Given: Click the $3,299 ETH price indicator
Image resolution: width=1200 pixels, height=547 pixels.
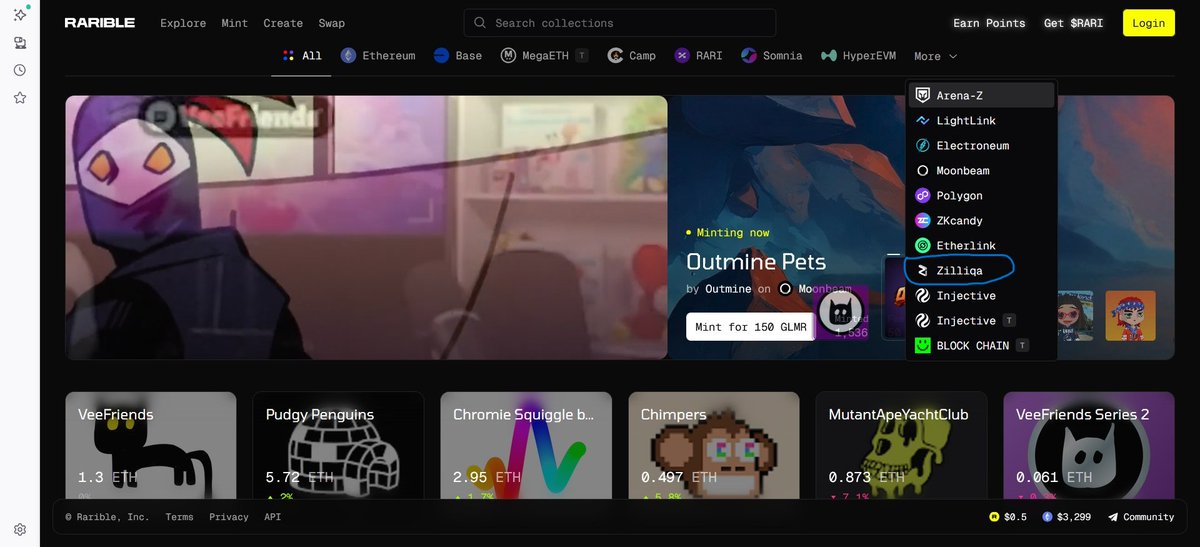Looking at the screenshot, I should click(1068, 517).
